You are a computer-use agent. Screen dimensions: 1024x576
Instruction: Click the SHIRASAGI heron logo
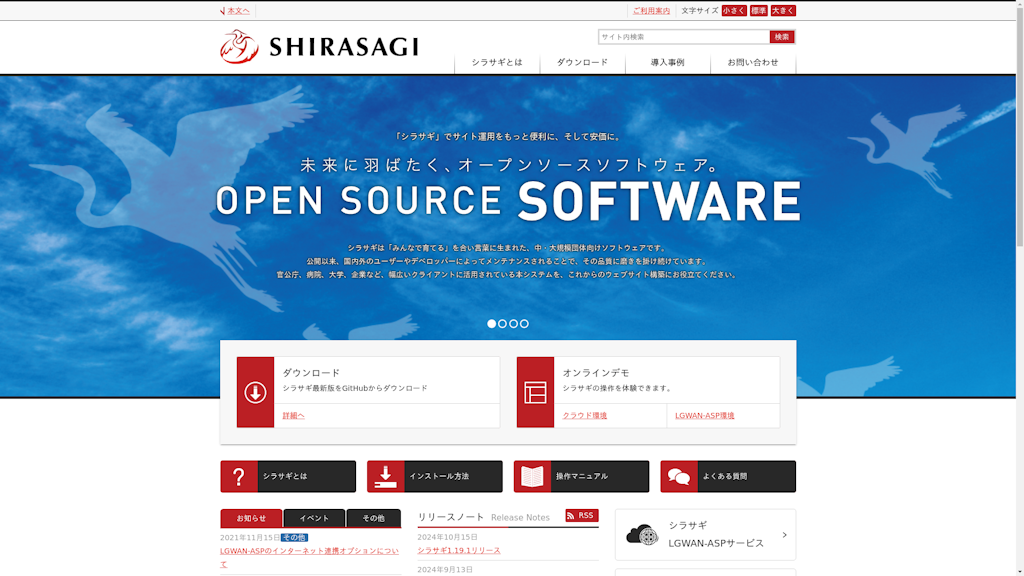(x=239, y=47)
